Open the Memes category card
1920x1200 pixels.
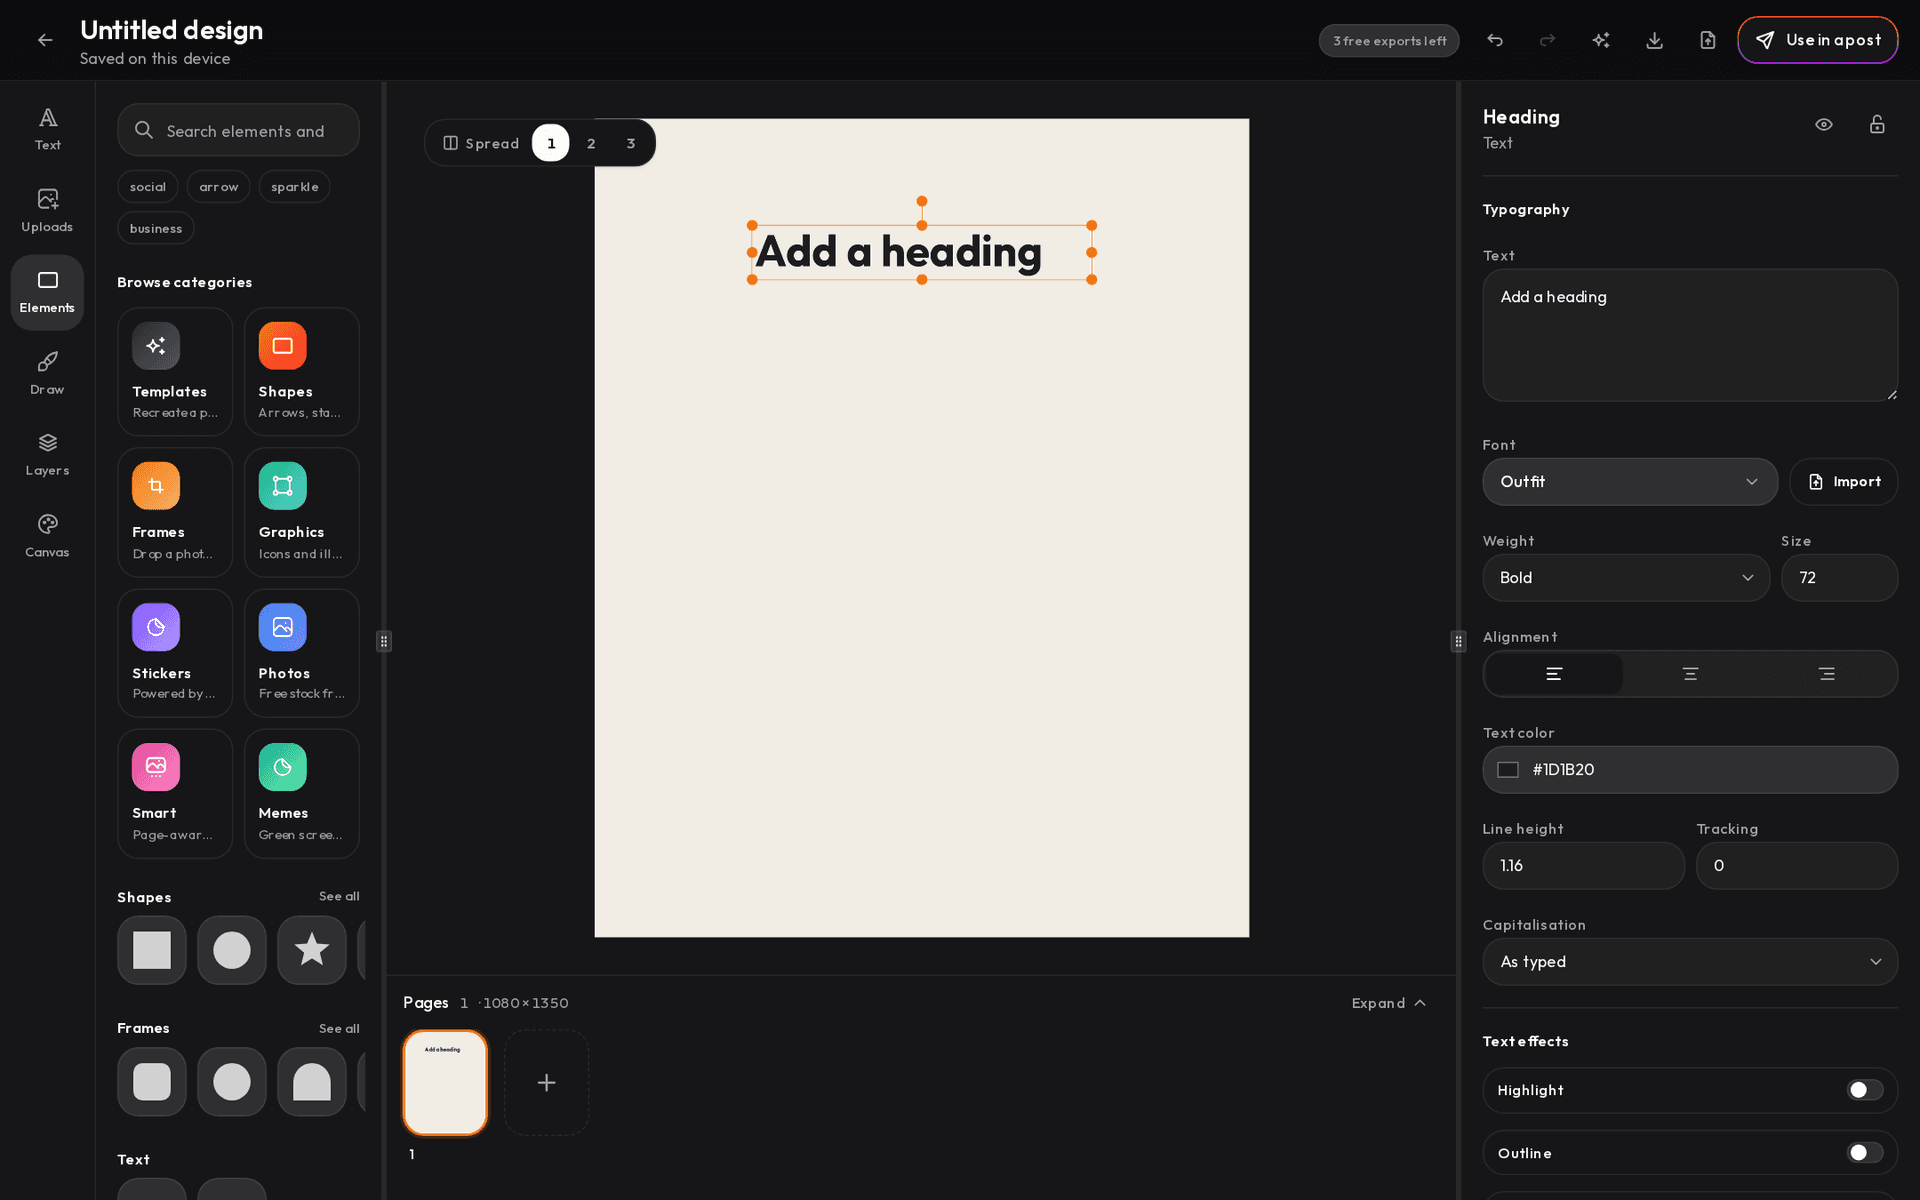pyautogui.click(x=302, y=794)
